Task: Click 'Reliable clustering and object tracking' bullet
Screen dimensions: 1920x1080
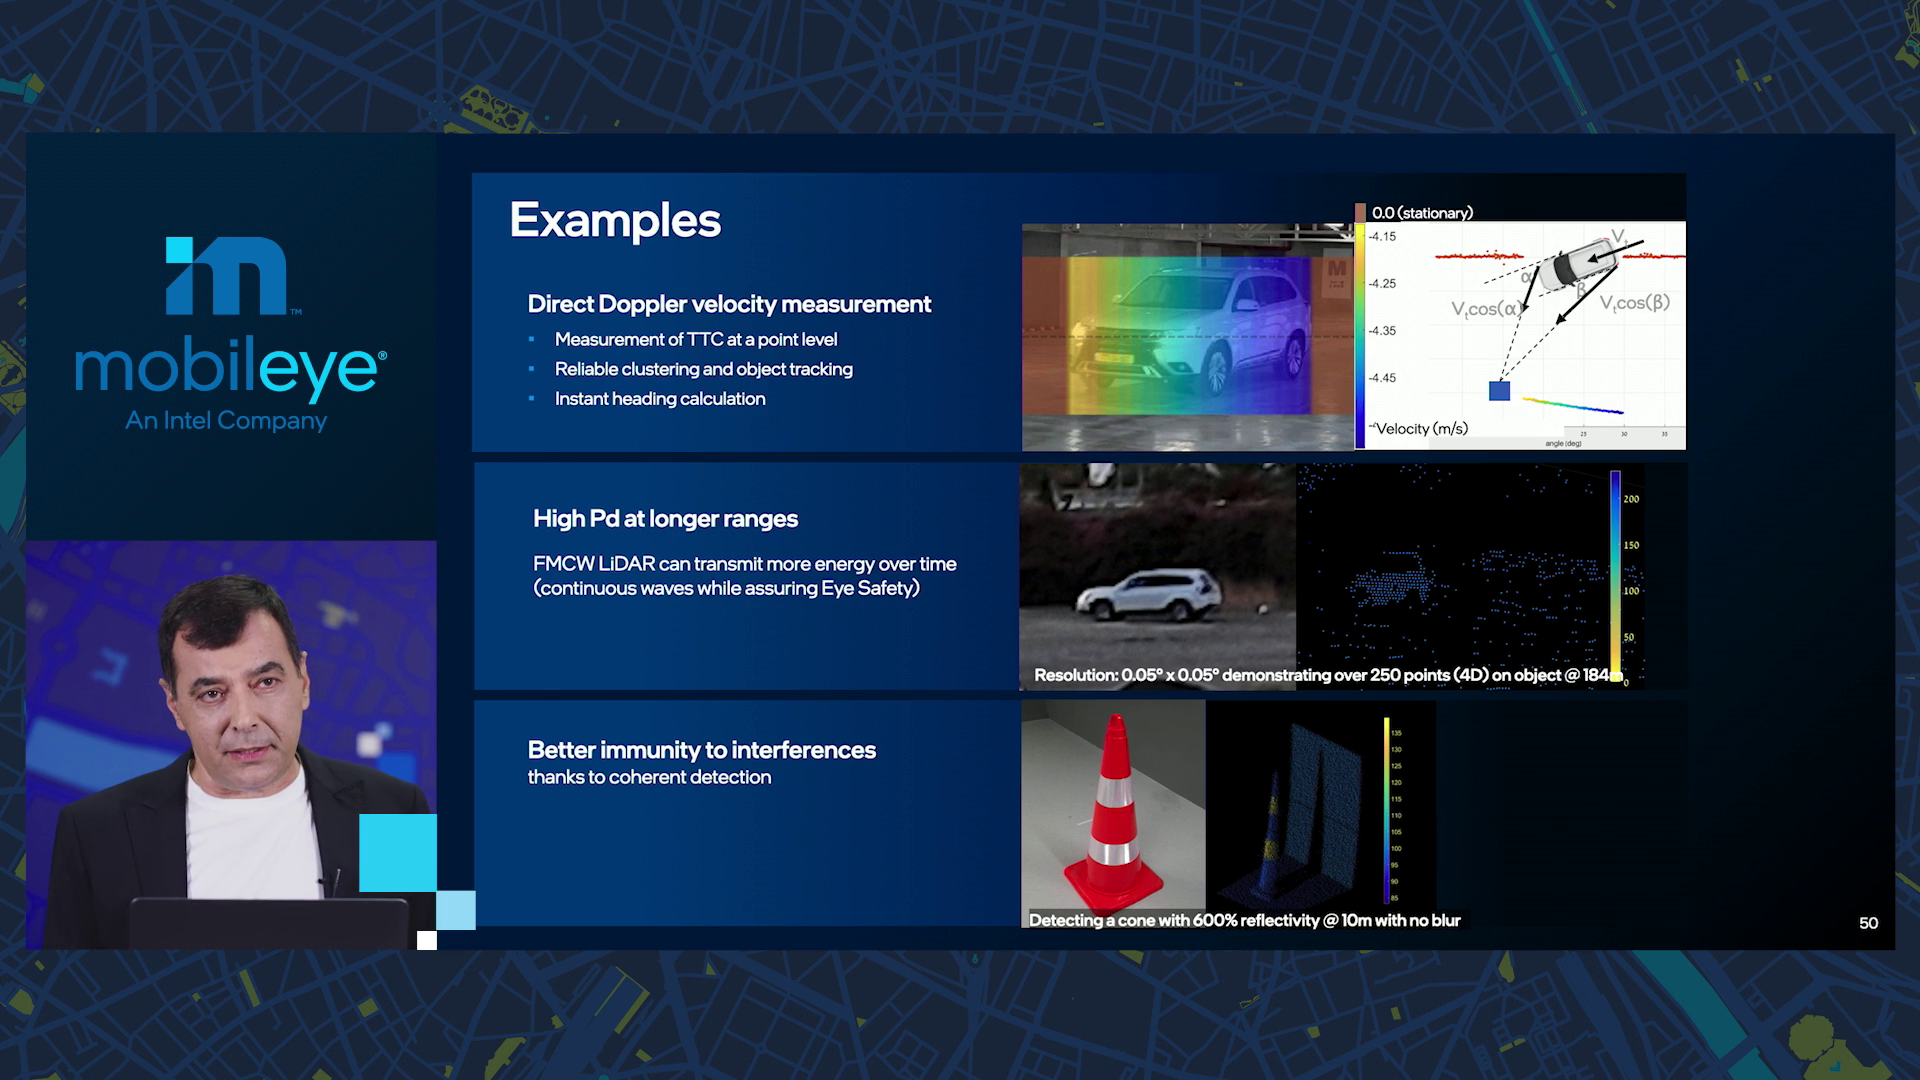Action: pos(704,369)
